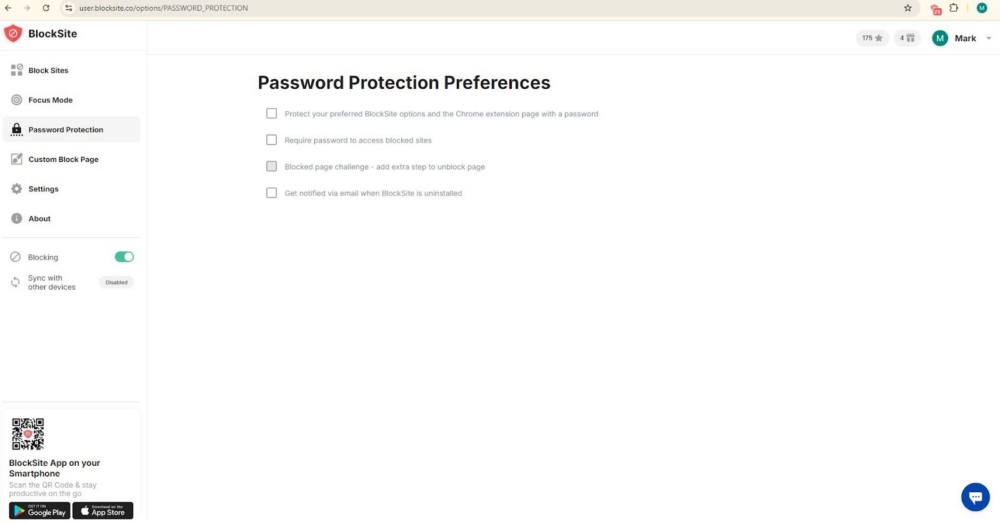The image size is (1000, 524).
Task: Click the About info icon
Action: pyautogui.click(x=16, y=218)
